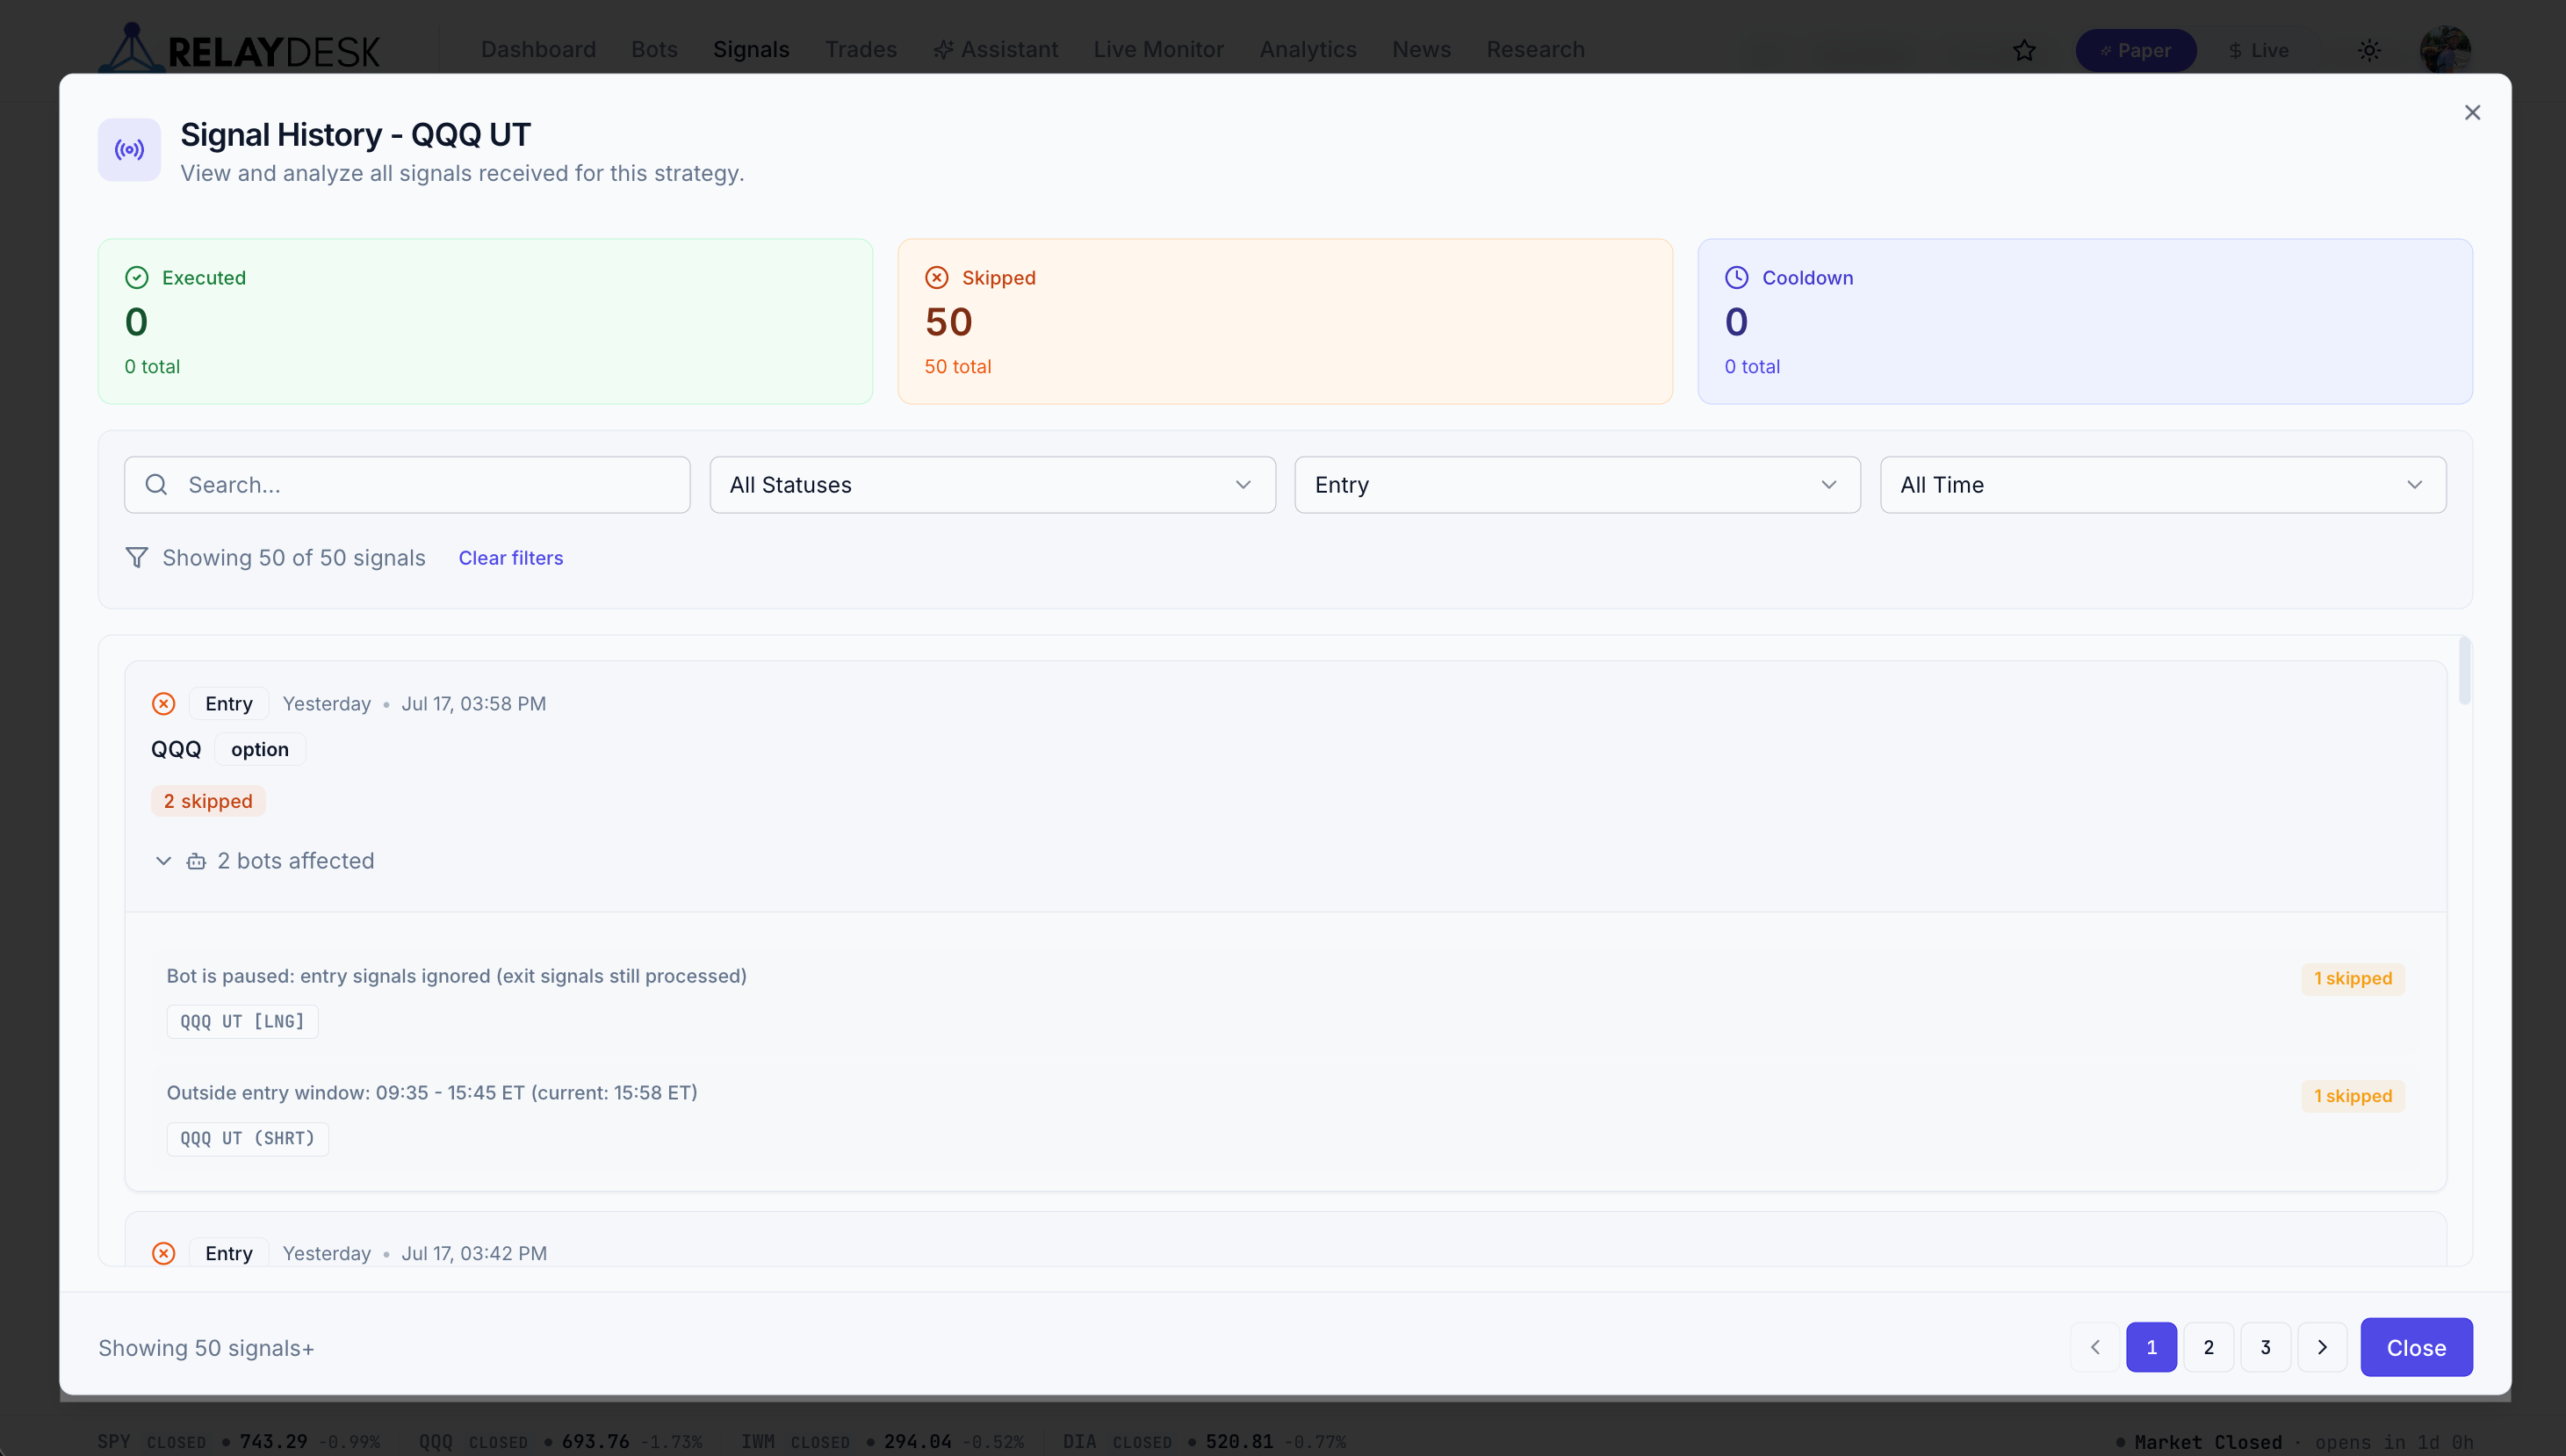Click the '2 skipped' badge
The image size is (2566, 1456).
208,801
